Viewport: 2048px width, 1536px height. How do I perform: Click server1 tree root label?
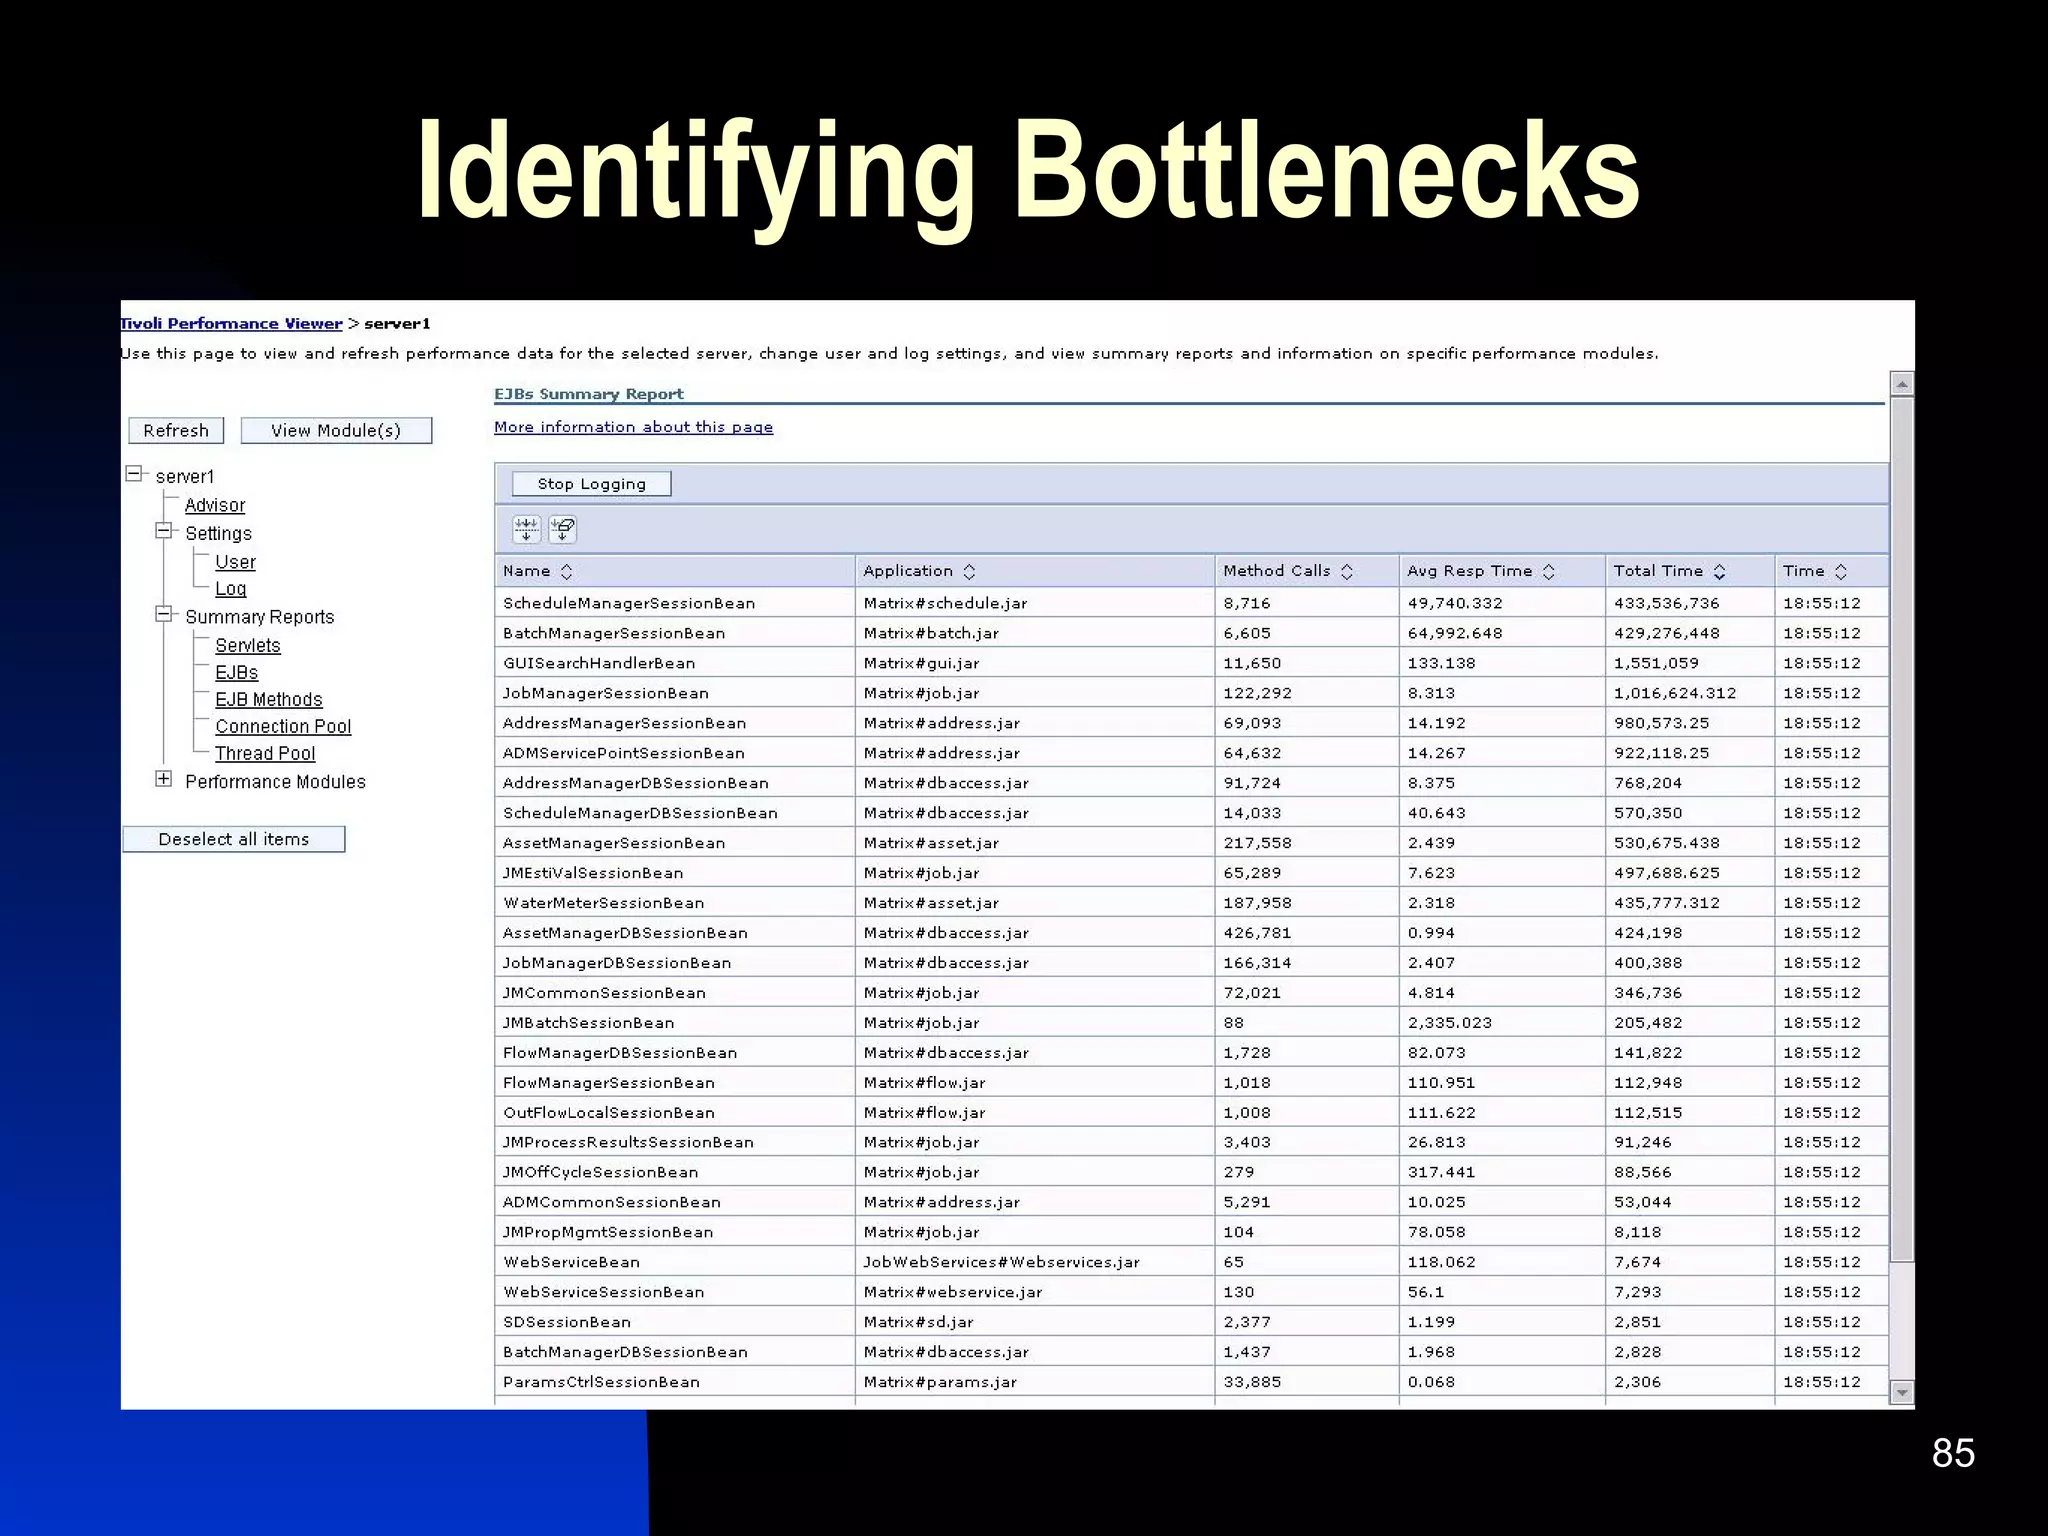[185, 476]
